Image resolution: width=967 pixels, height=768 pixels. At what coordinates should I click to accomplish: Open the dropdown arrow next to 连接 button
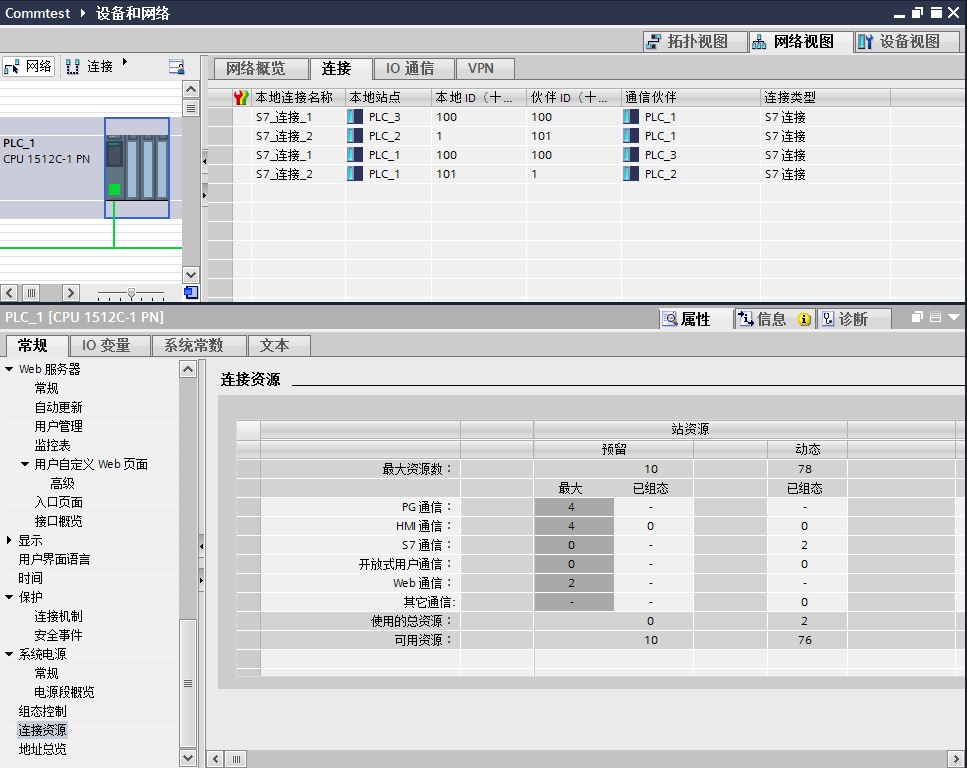pyautogui.click(x=125, y=62)
